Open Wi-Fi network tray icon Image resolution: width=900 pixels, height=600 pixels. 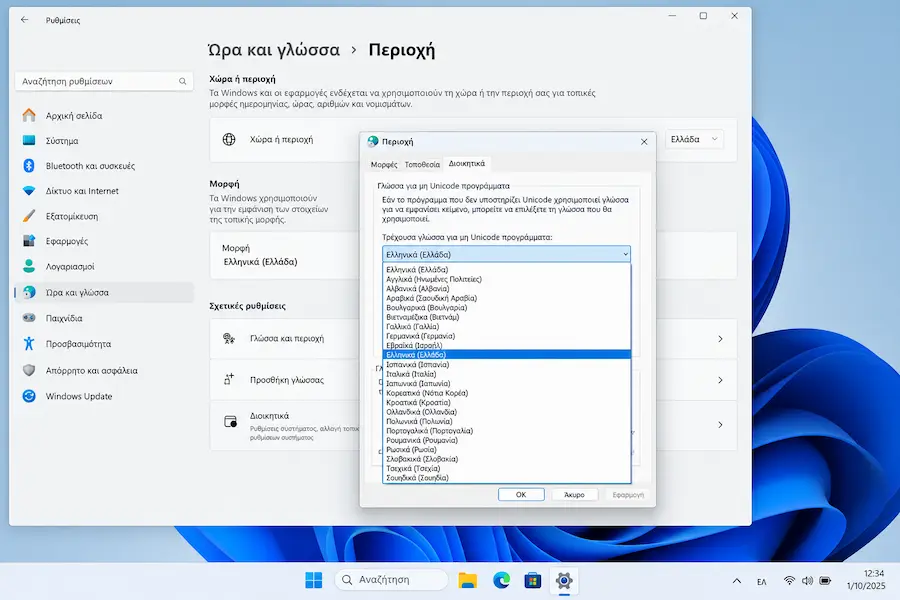coord(789,581)
